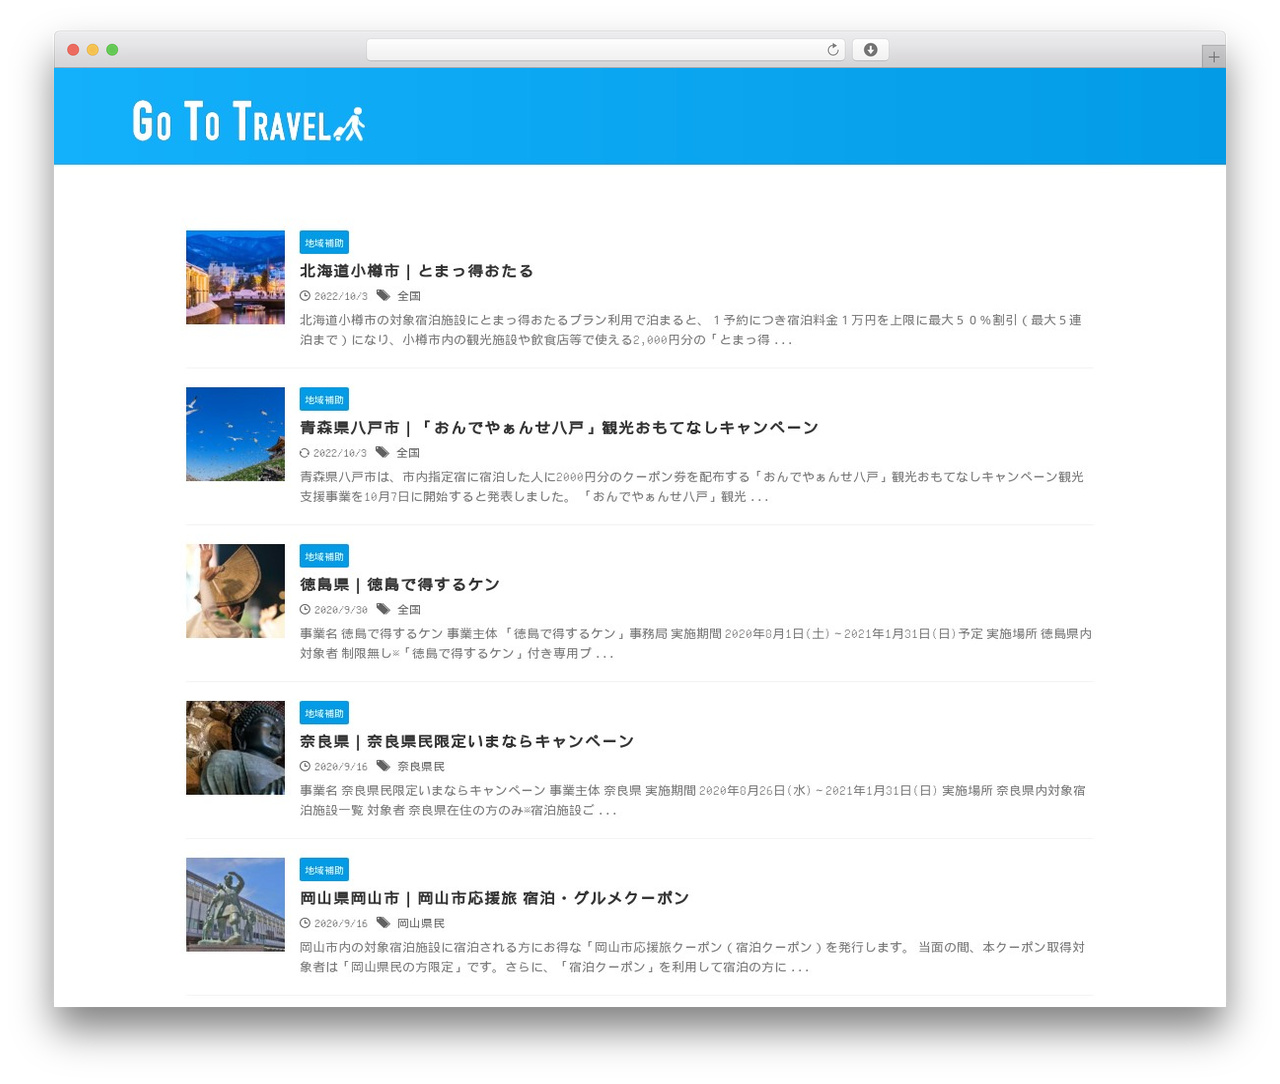Click 地域補助 category badge on 岡山市 article

point(324,871)
